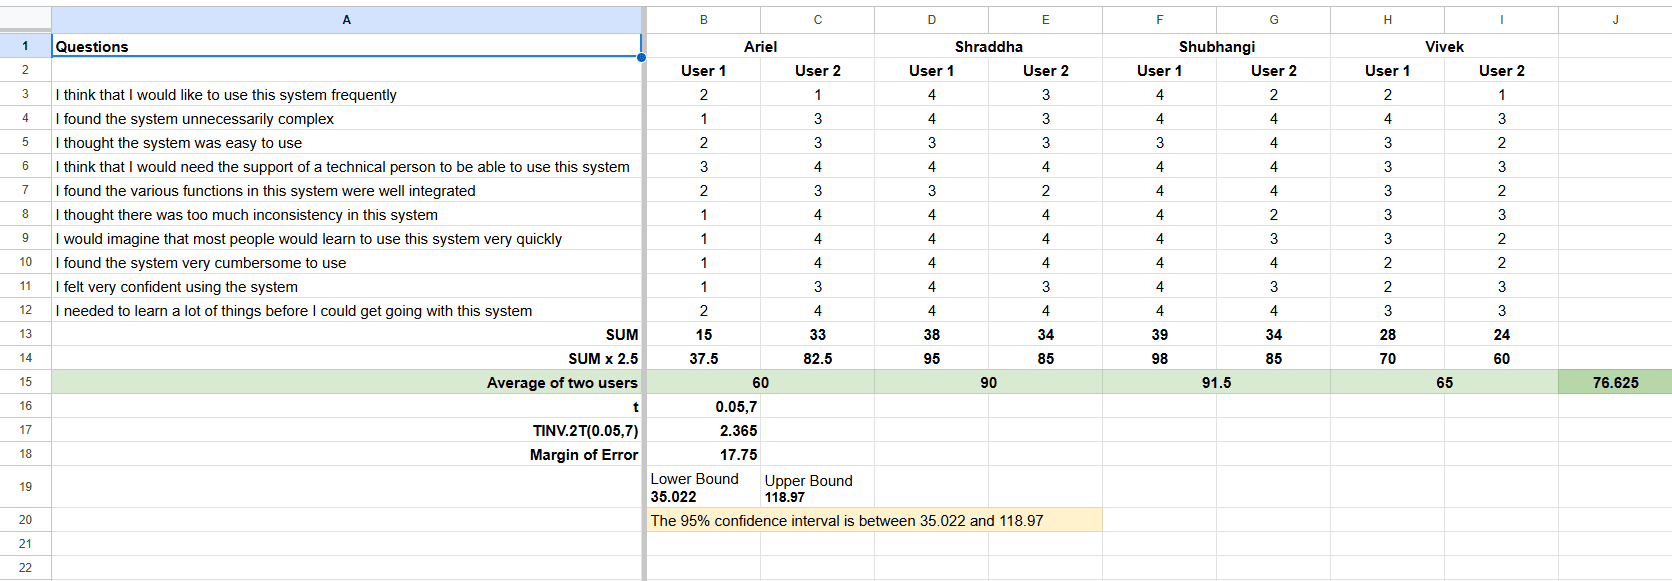This screenshot has width=1672, height=581.
Task: Select sum value 28 in column H
Action: (x=1388, y=334)
